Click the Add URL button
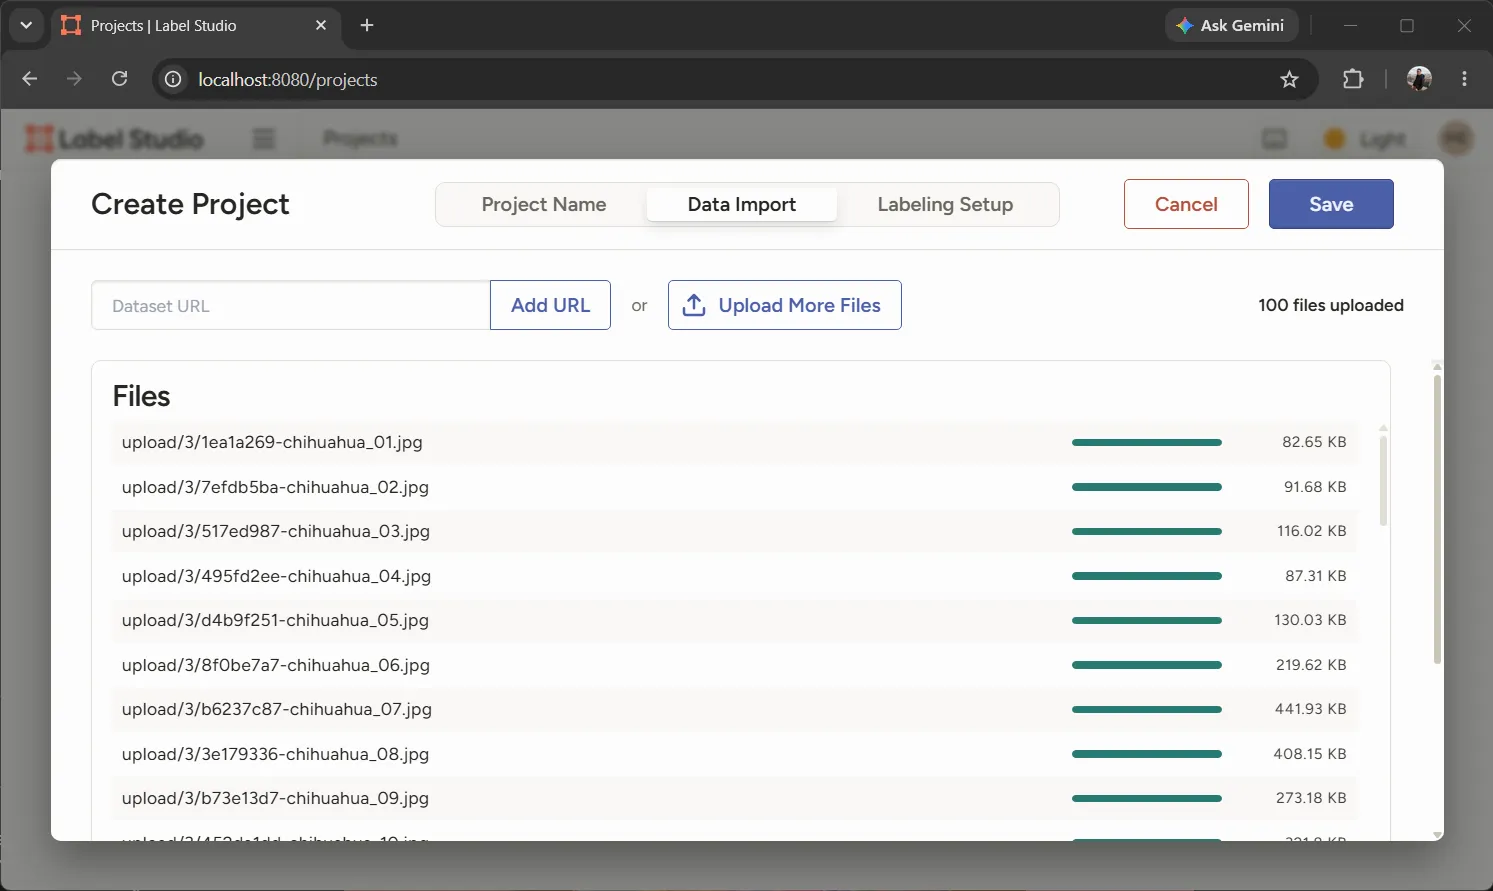Screen dimensions: 1493x891 click(550, 305)
